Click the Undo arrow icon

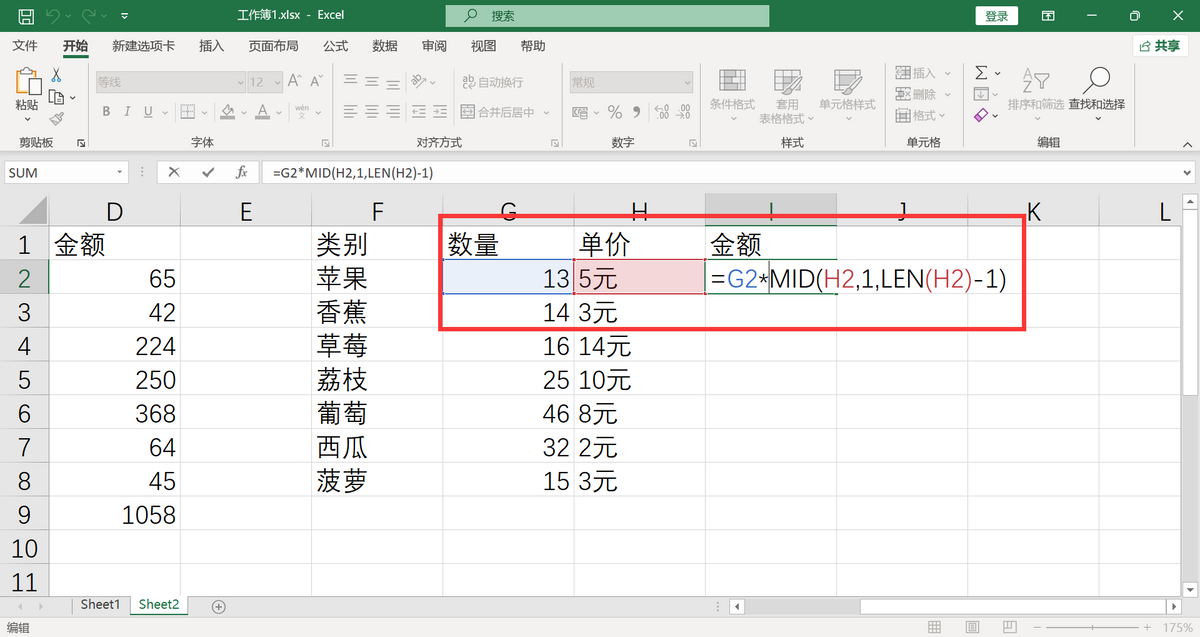pyautogui.click(x=54, y=16)
